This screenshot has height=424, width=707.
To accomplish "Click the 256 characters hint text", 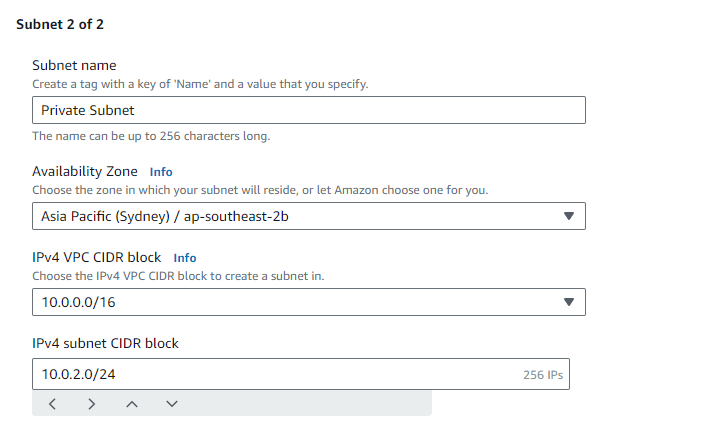I will pyautogui.click(x=151, y=136).
